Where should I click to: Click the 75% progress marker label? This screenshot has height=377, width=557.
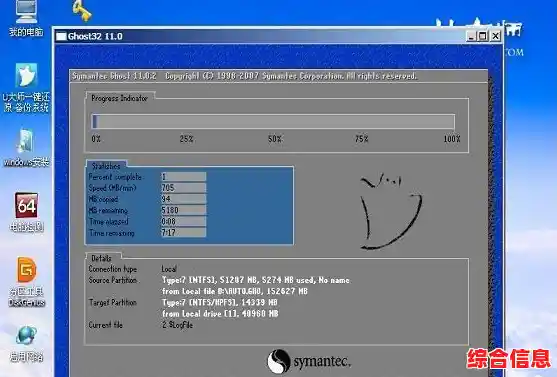click(362, 139)
